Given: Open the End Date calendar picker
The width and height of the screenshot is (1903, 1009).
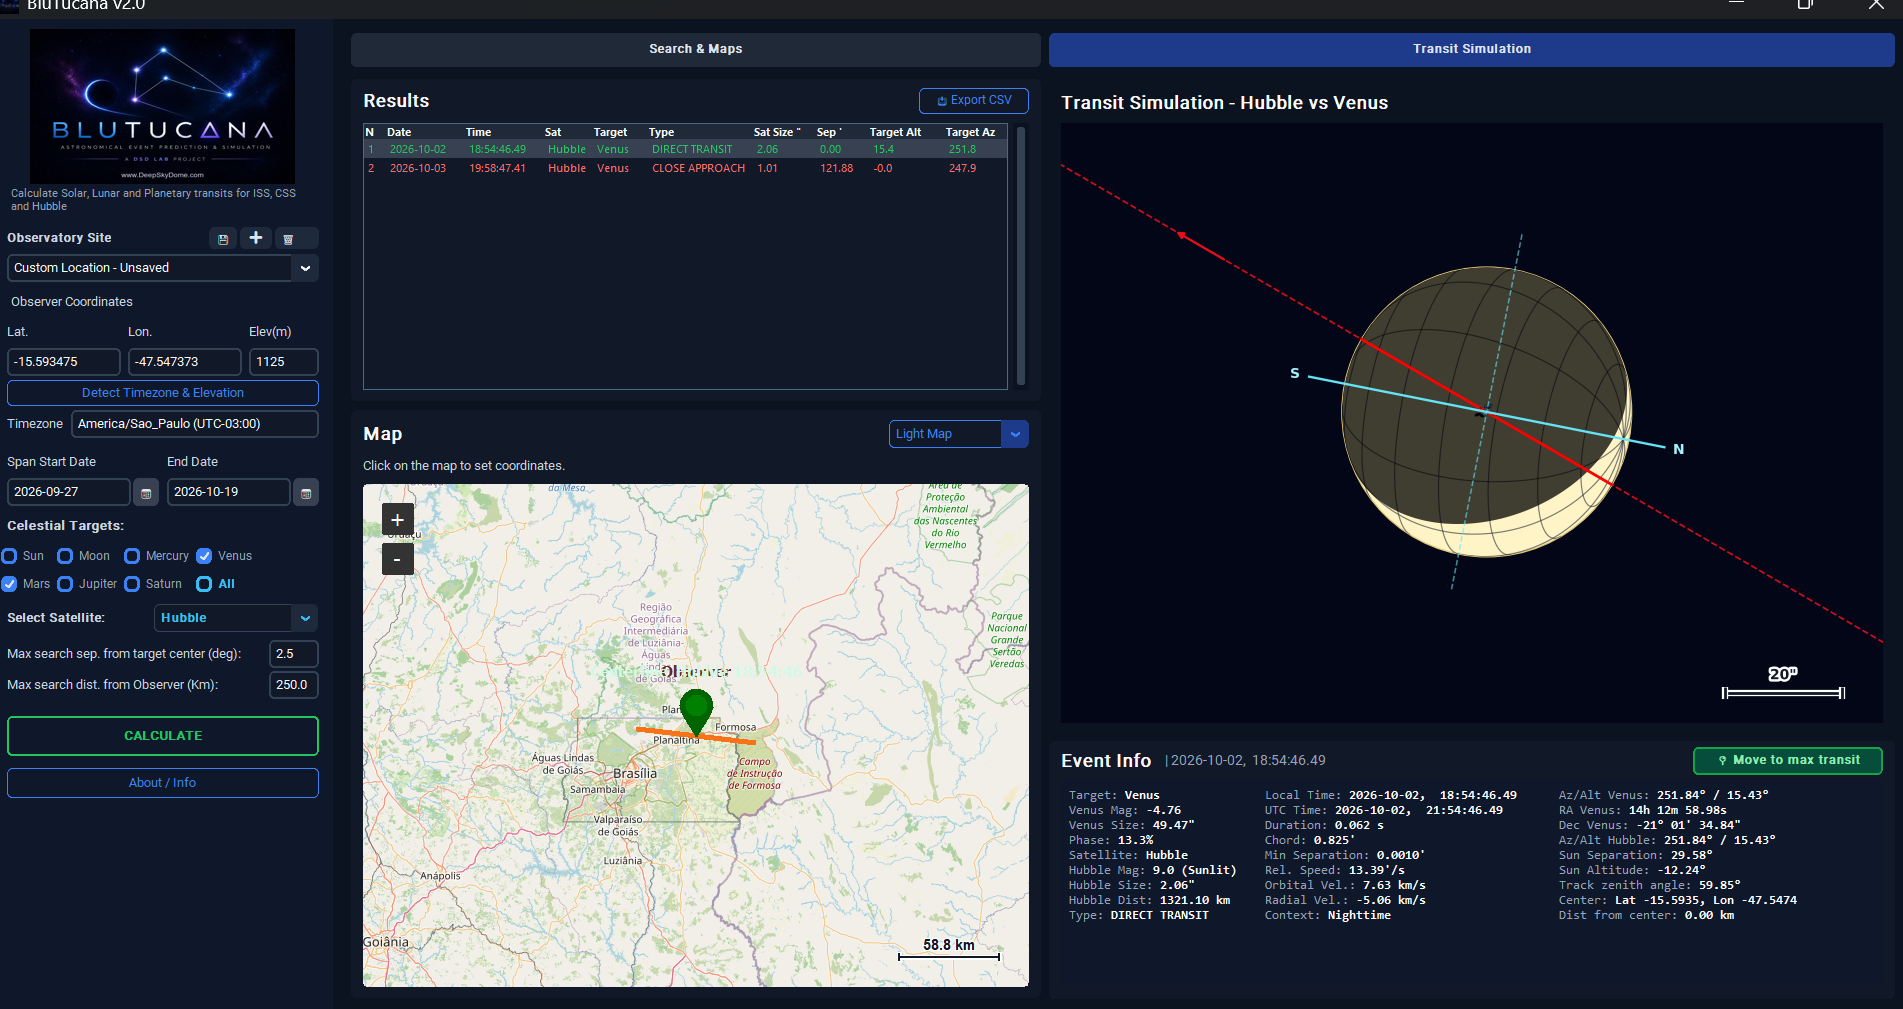Looking at the screenshot, I should [x=306, y=492].
